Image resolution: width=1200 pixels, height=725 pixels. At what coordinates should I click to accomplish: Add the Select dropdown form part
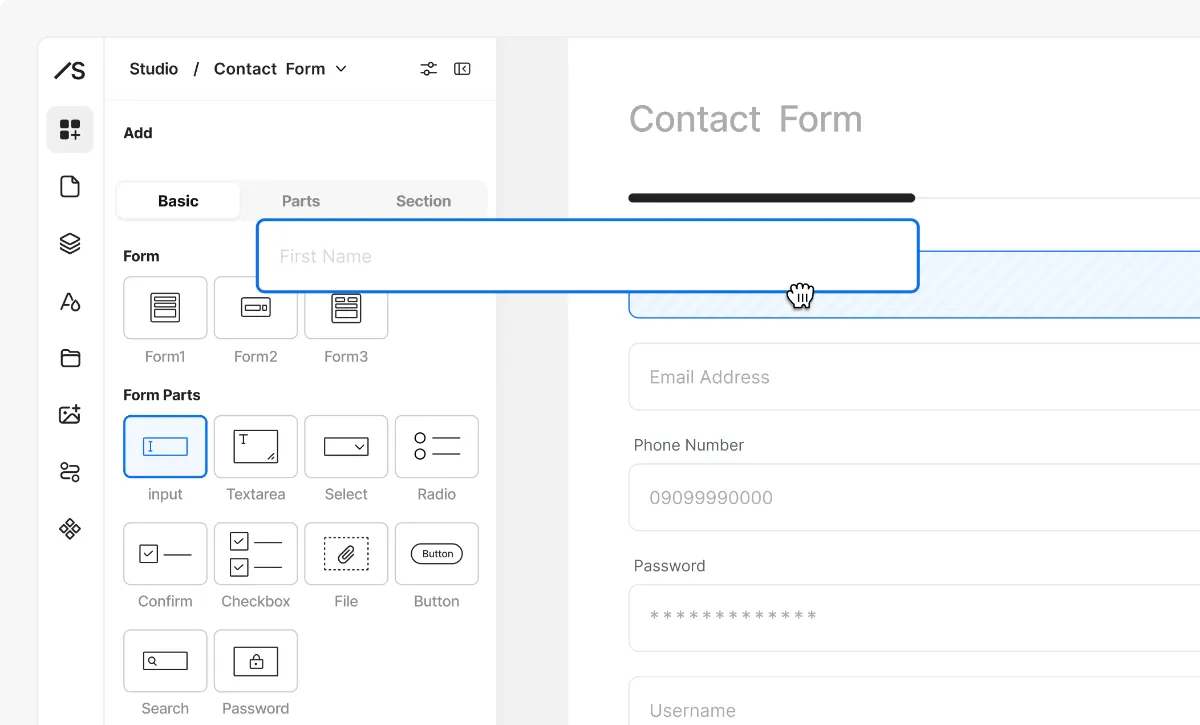346,446
